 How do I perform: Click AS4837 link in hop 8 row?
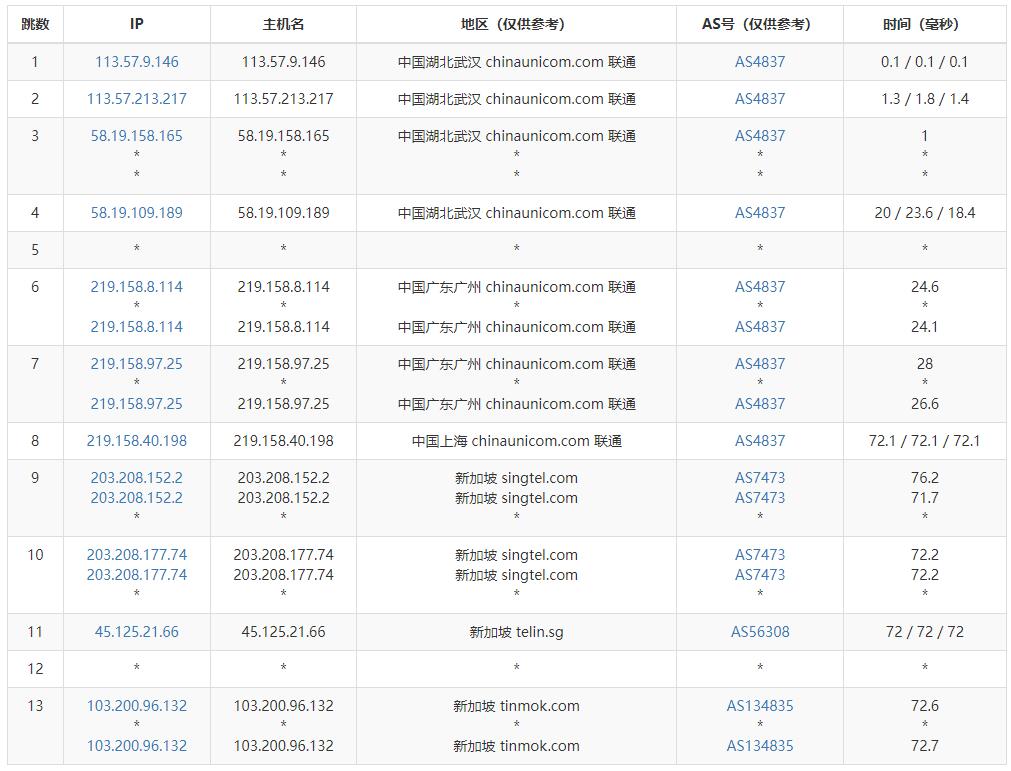pyautogui.click(x=760, y=441)
